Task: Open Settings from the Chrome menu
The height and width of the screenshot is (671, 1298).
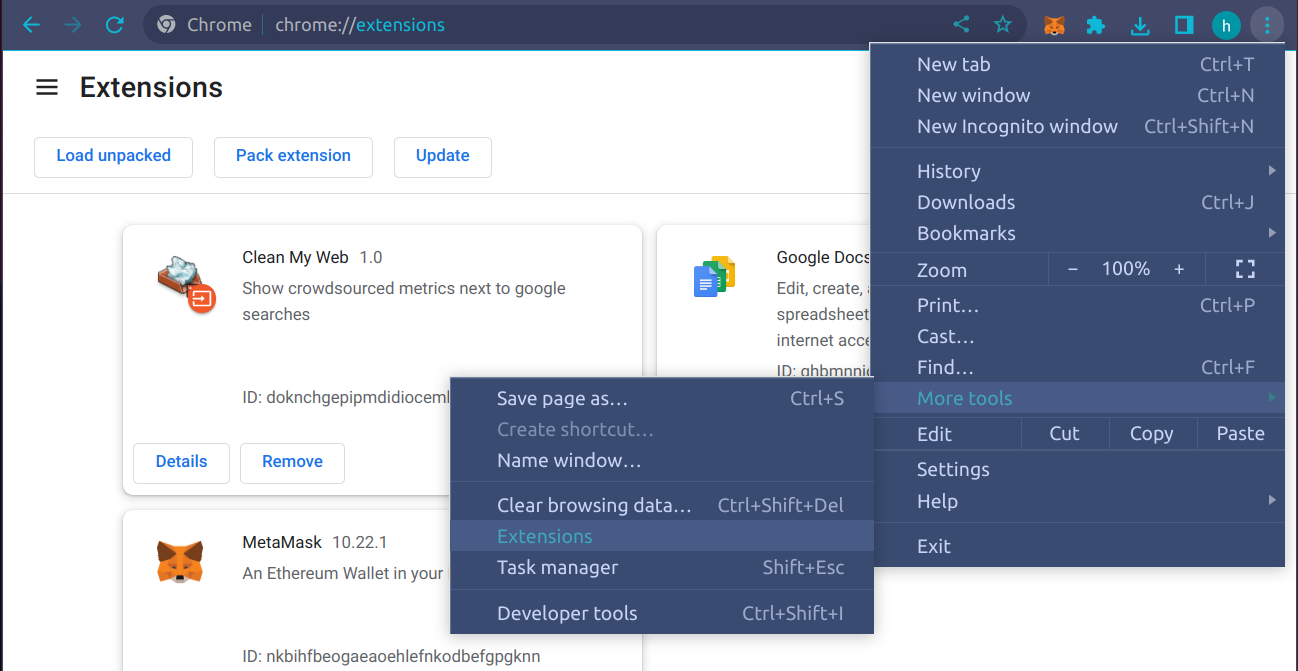Action: click(x=1077, y=469)
